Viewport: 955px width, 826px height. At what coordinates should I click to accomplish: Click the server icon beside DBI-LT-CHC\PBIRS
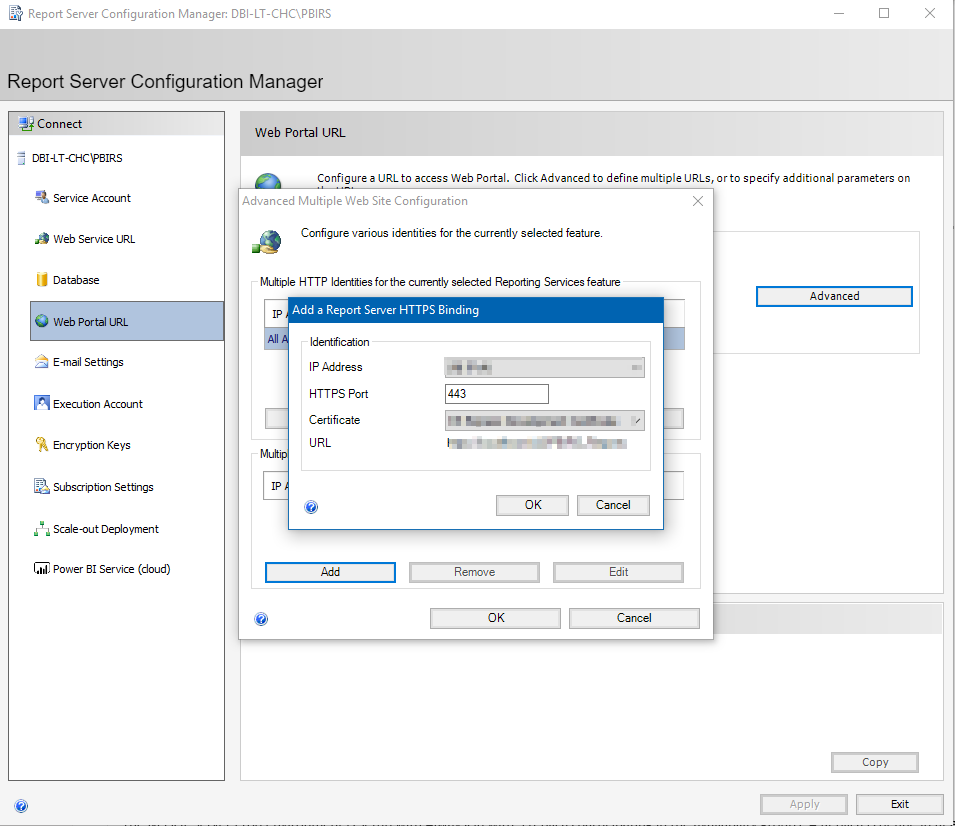click(x=21, y=158)
